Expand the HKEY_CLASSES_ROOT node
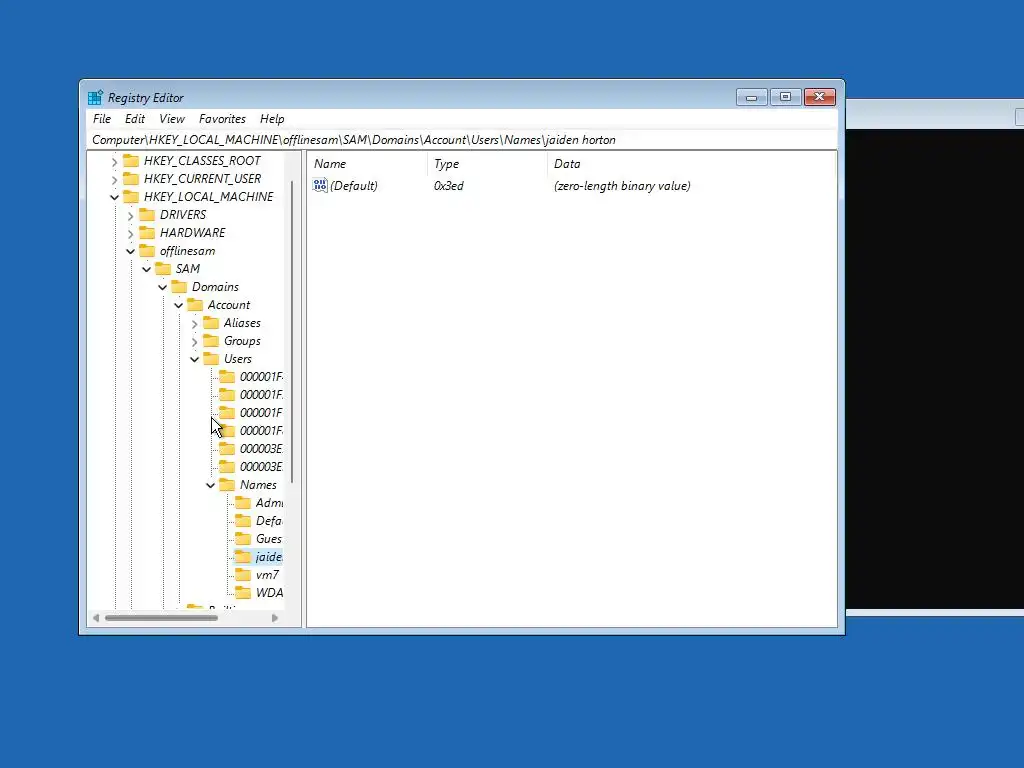Screen dimensions: 1024x768 (x=114, y=161)
